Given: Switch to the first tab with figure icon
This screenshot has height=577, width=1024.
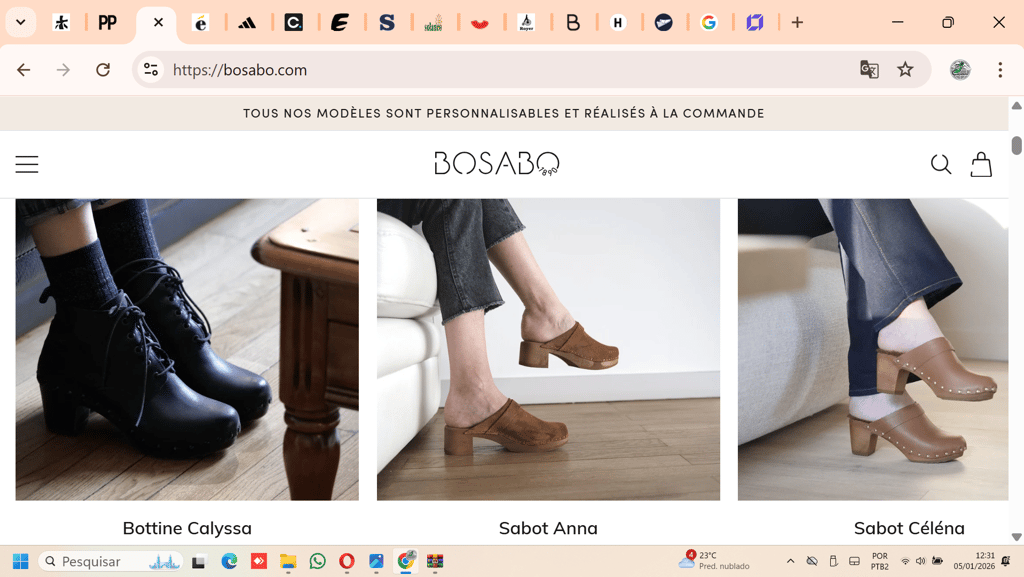Looking at the screenshot, I should point(61,23).
